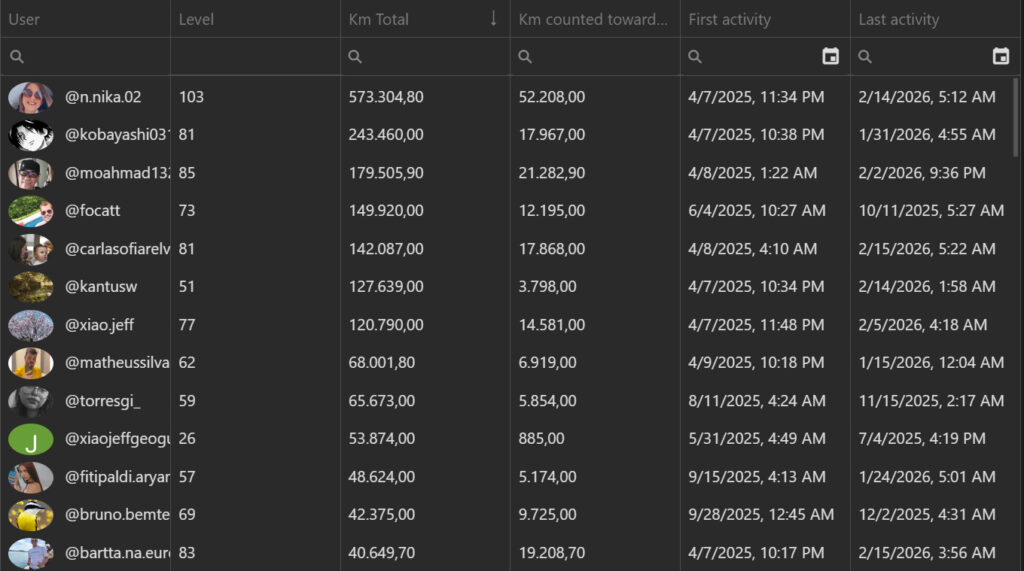Viewport: 1024px width, 571px height.
Task: Click the Level filter input field
Action: pyautogui.click(x=255, y=57)
